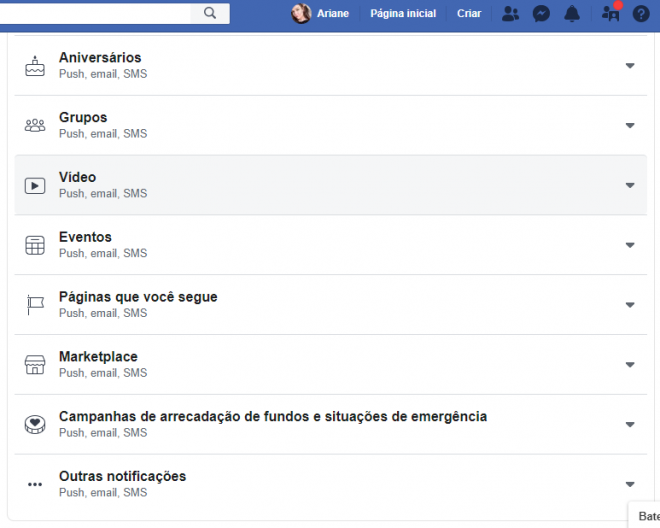The width and height of the screenshot is (660, 528).
Task: Click the Marketplace storefront icon
Action: 35,365
